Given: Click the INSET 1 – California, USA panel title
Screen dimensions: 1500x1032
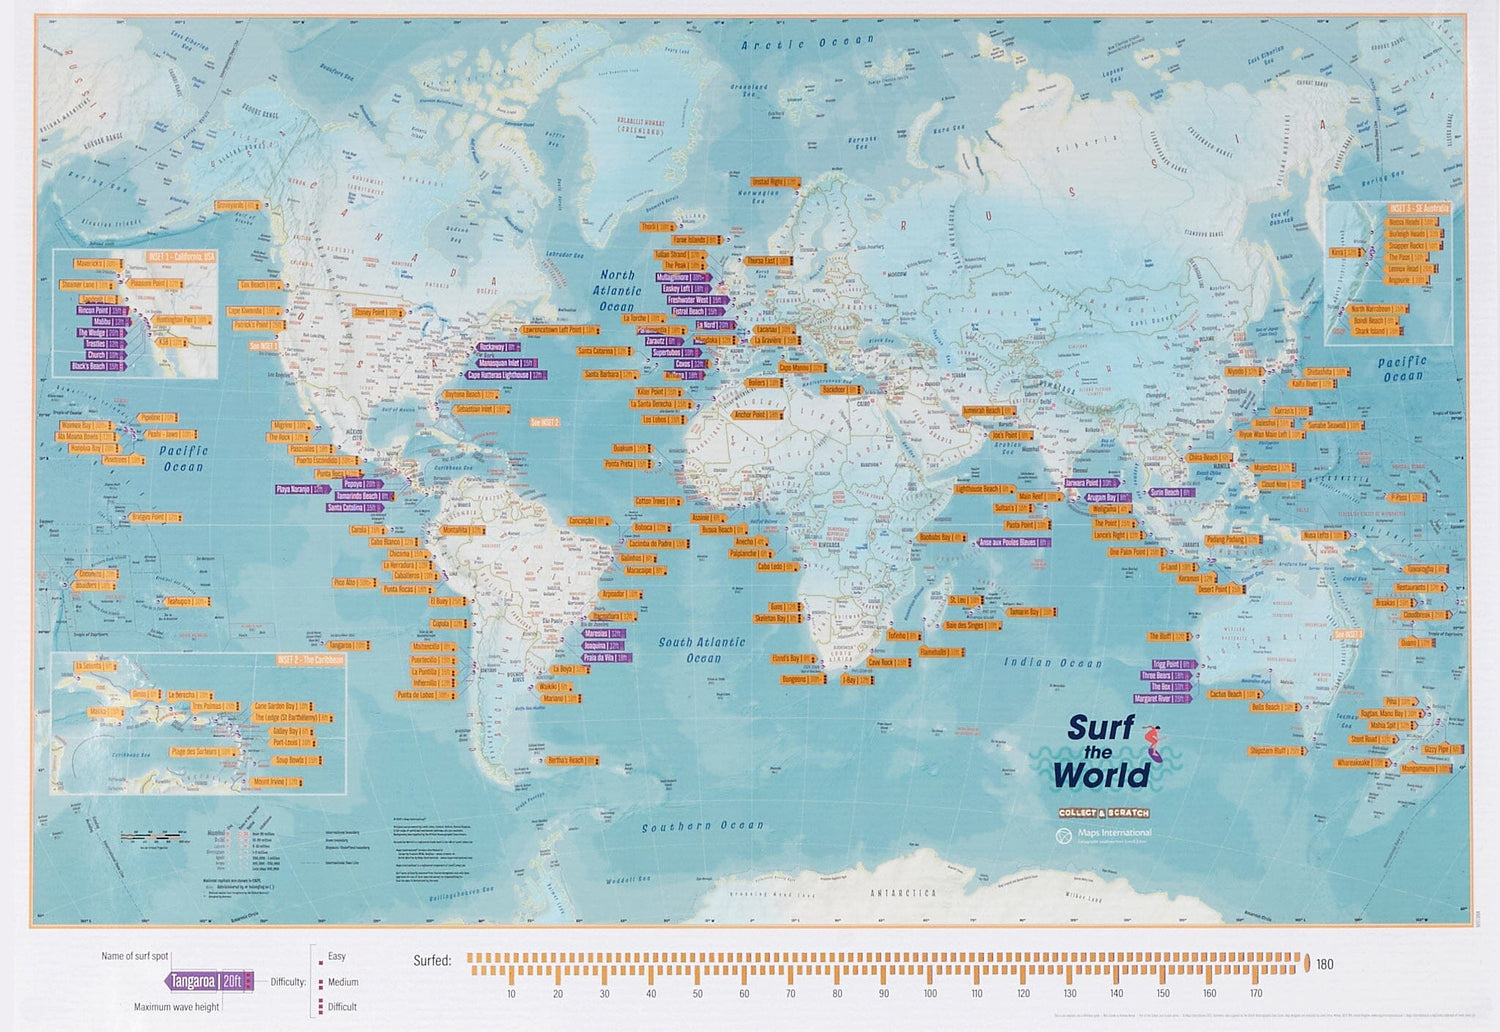Looking at the screenshot, I should point(180,257).
